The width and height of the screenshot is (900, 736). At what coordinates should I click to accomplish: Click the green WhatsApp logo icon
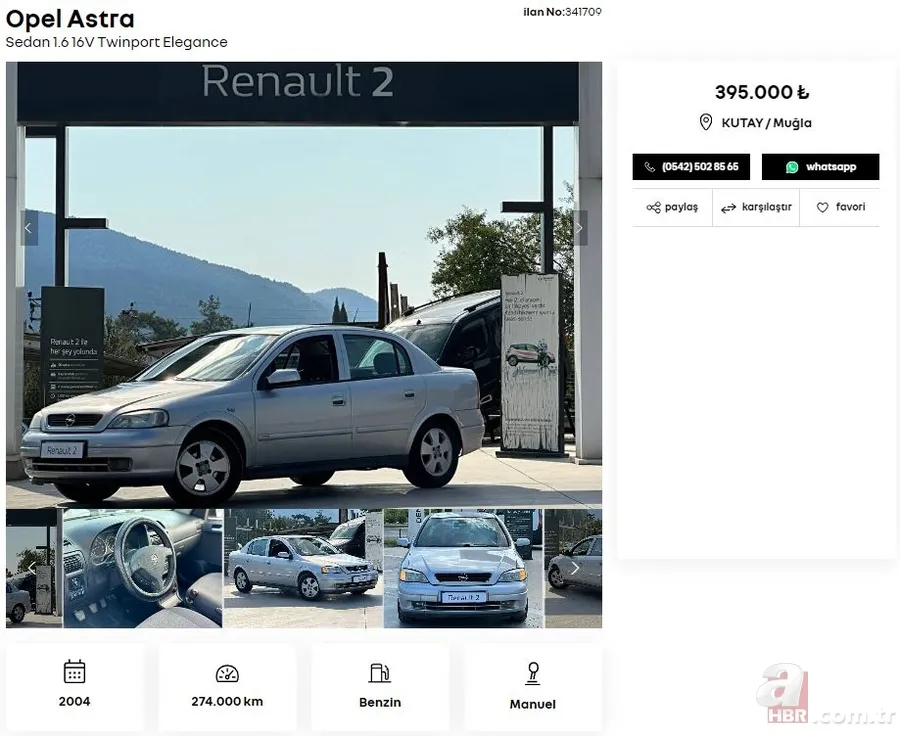pos(791,166)
